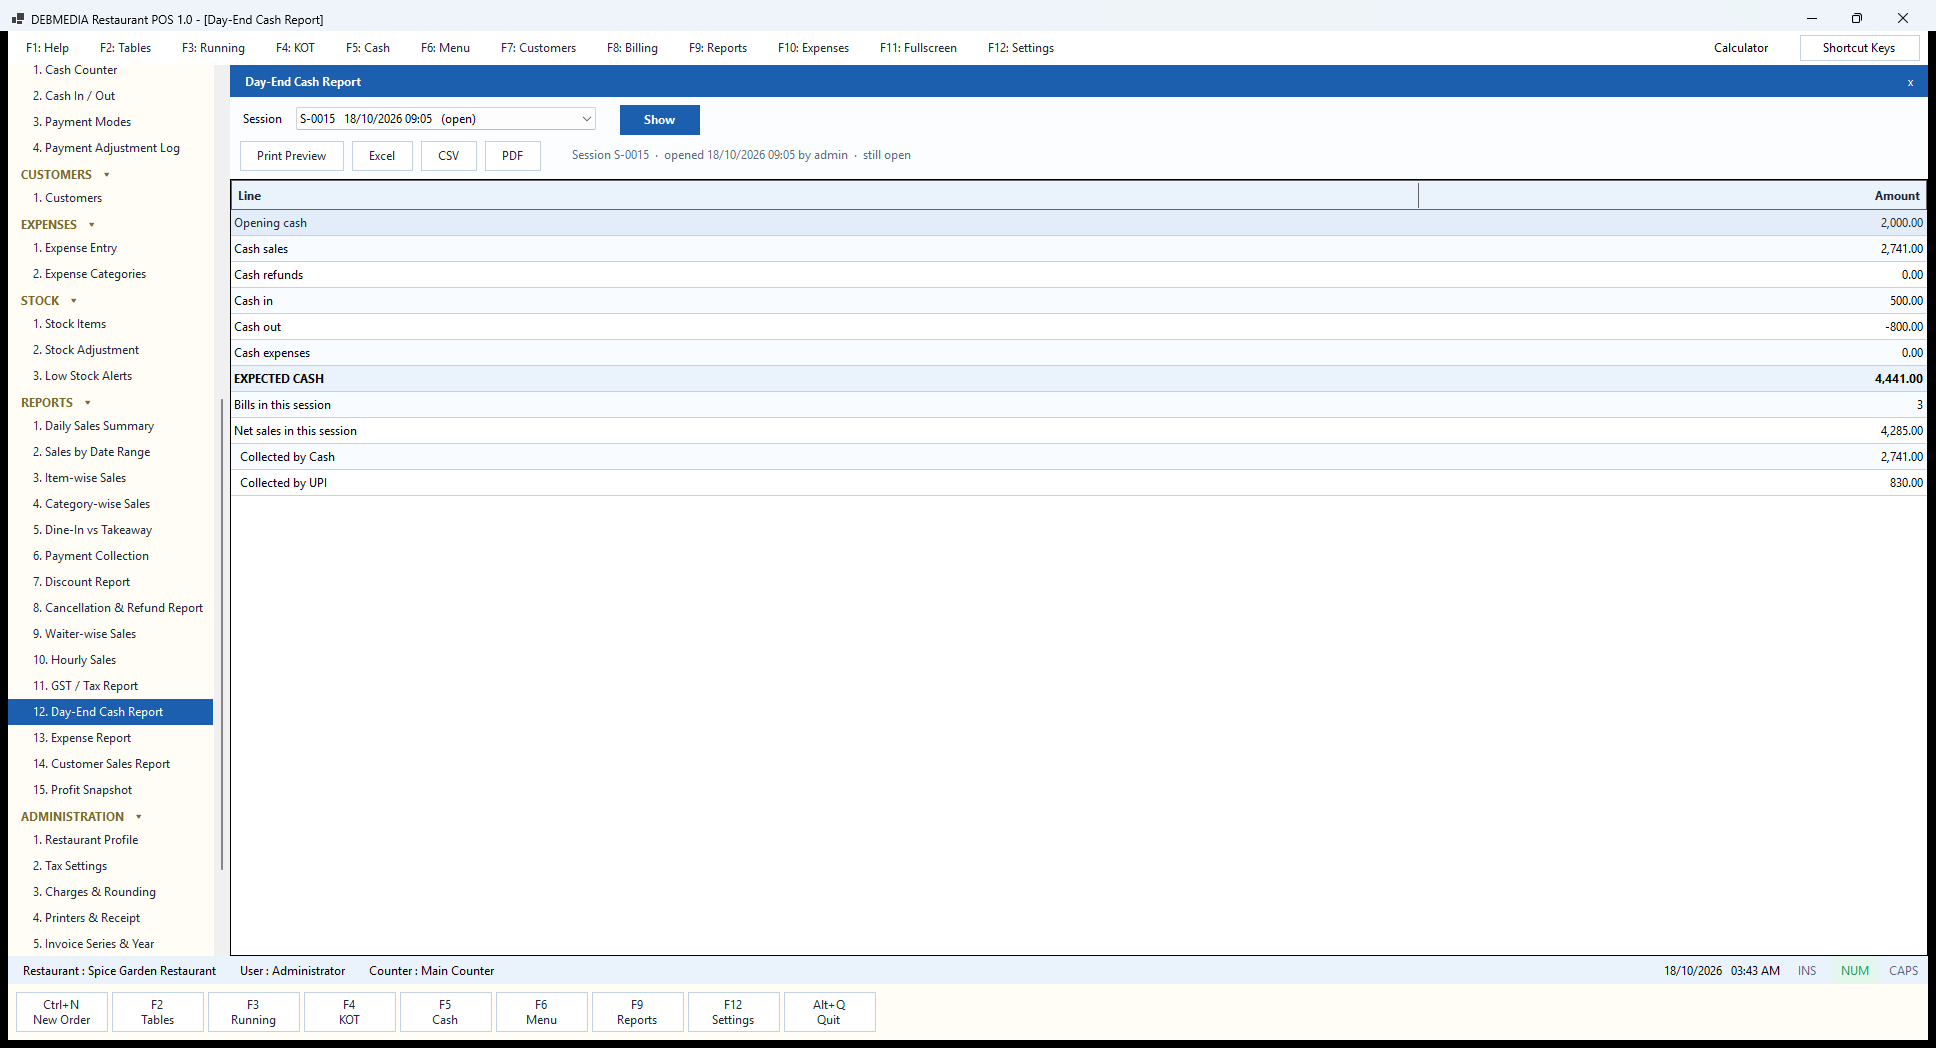Collapse the ADMINISTRATION section arrow
Screen dimensions: 1936x1048
139,817
